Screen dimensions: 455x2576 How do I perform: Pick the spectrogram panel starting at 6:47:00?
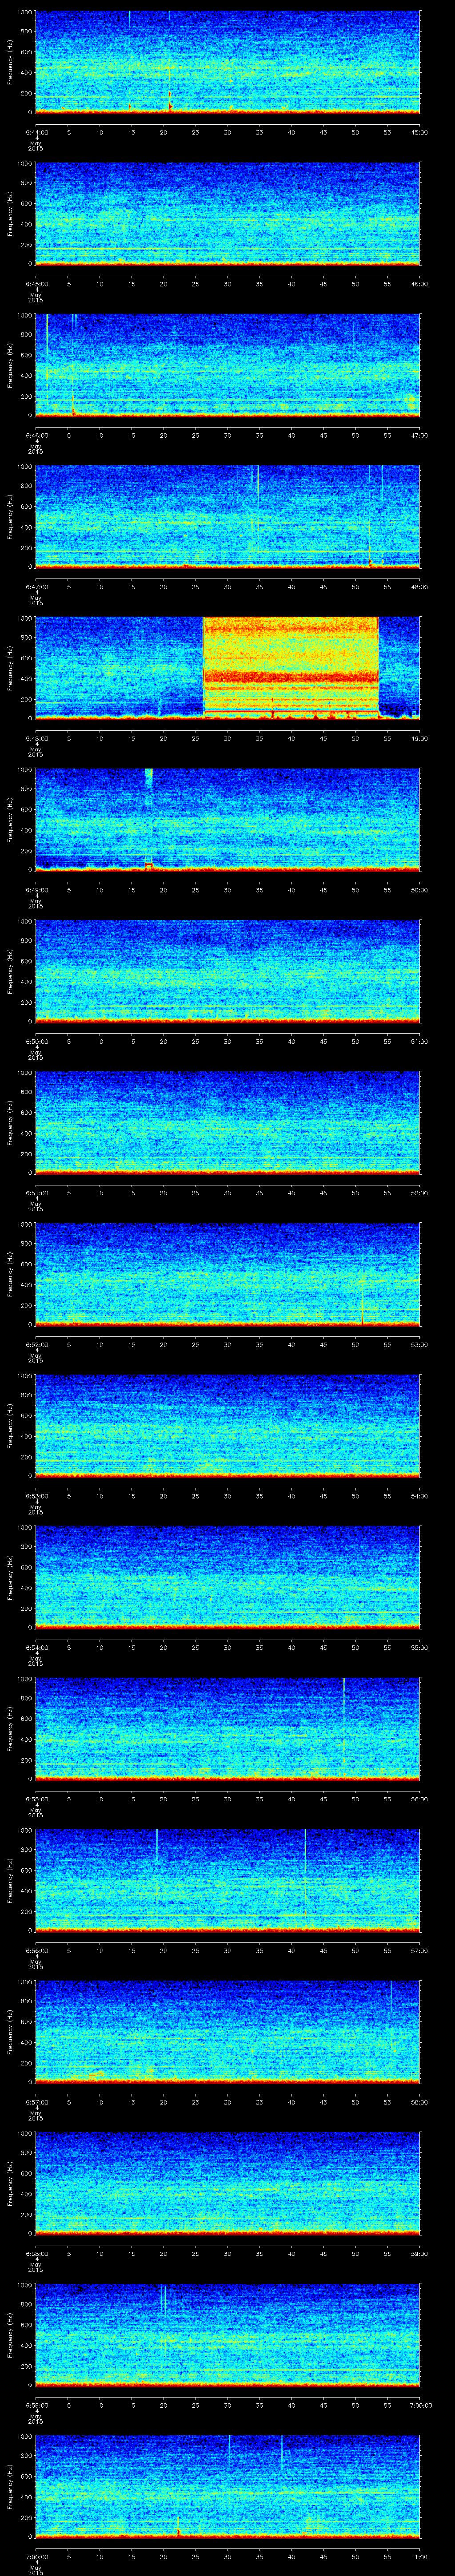[x=227, y=516]
